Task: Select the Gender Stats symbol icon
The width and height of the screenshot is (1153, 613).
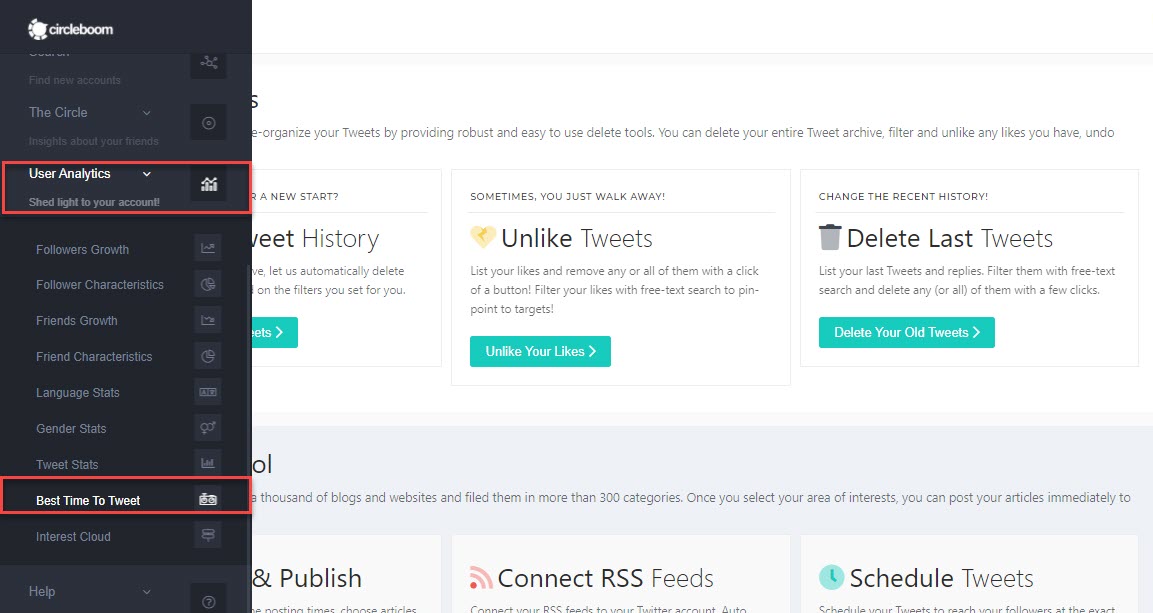Action: point(208,428)
